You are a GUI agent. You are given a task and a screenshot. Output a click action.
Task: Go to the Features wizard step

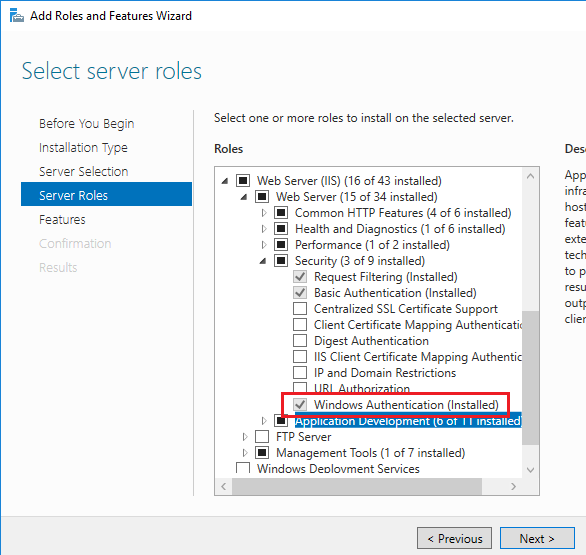click(x=62, y=220)
